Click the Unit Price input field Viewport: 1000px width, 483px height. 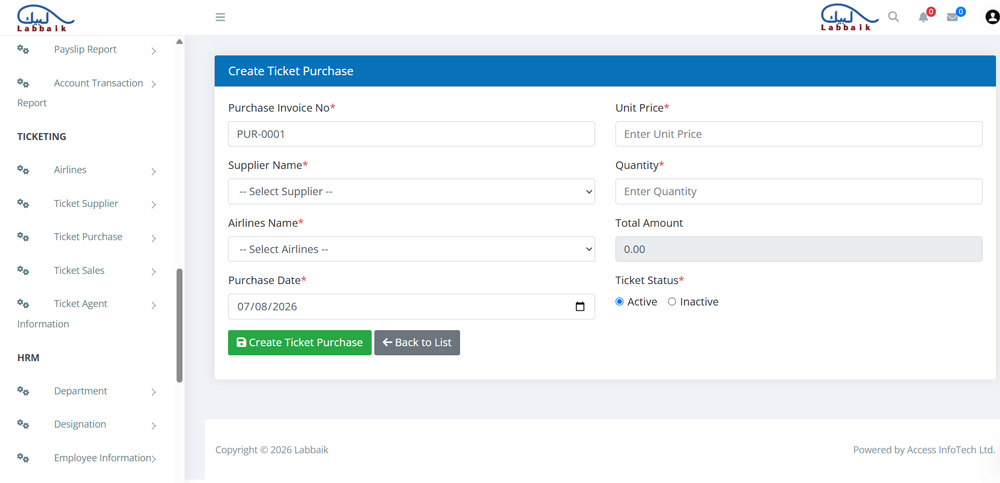coord(798,134)
